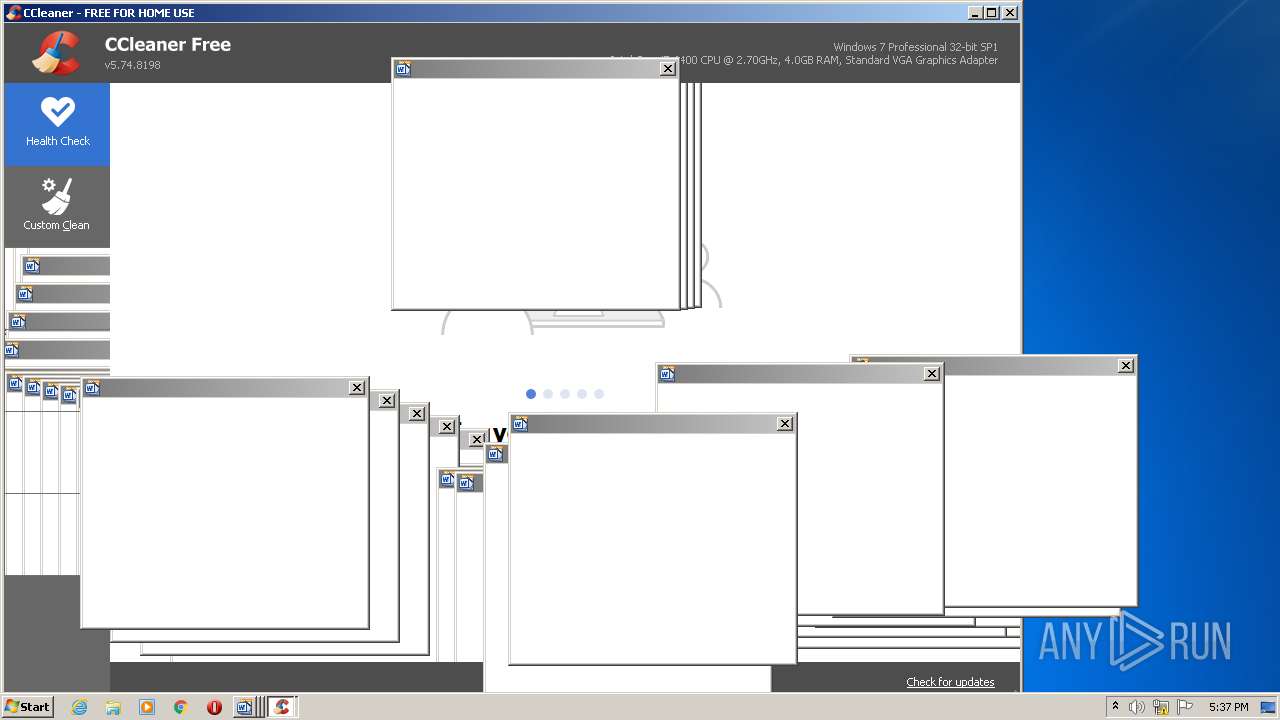The image size is (1280, 720).
Task: Minimize the CCleaner window
Action: pyautogui.click(x=975, y=13)
